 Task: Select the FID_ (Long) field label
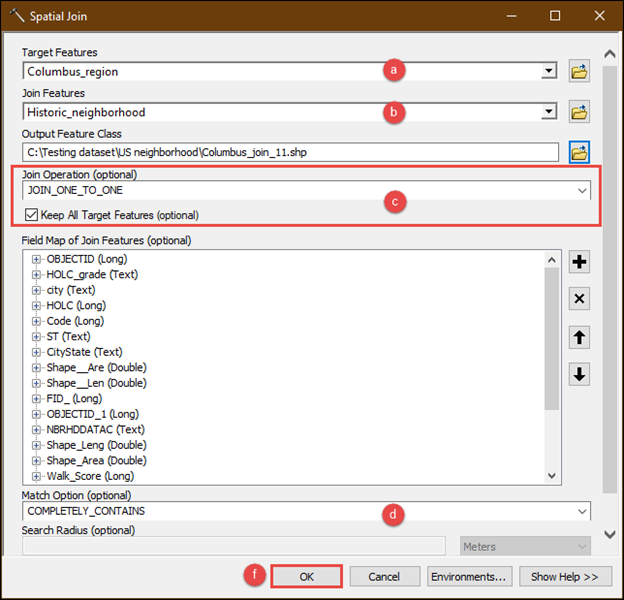coord(74,399)
